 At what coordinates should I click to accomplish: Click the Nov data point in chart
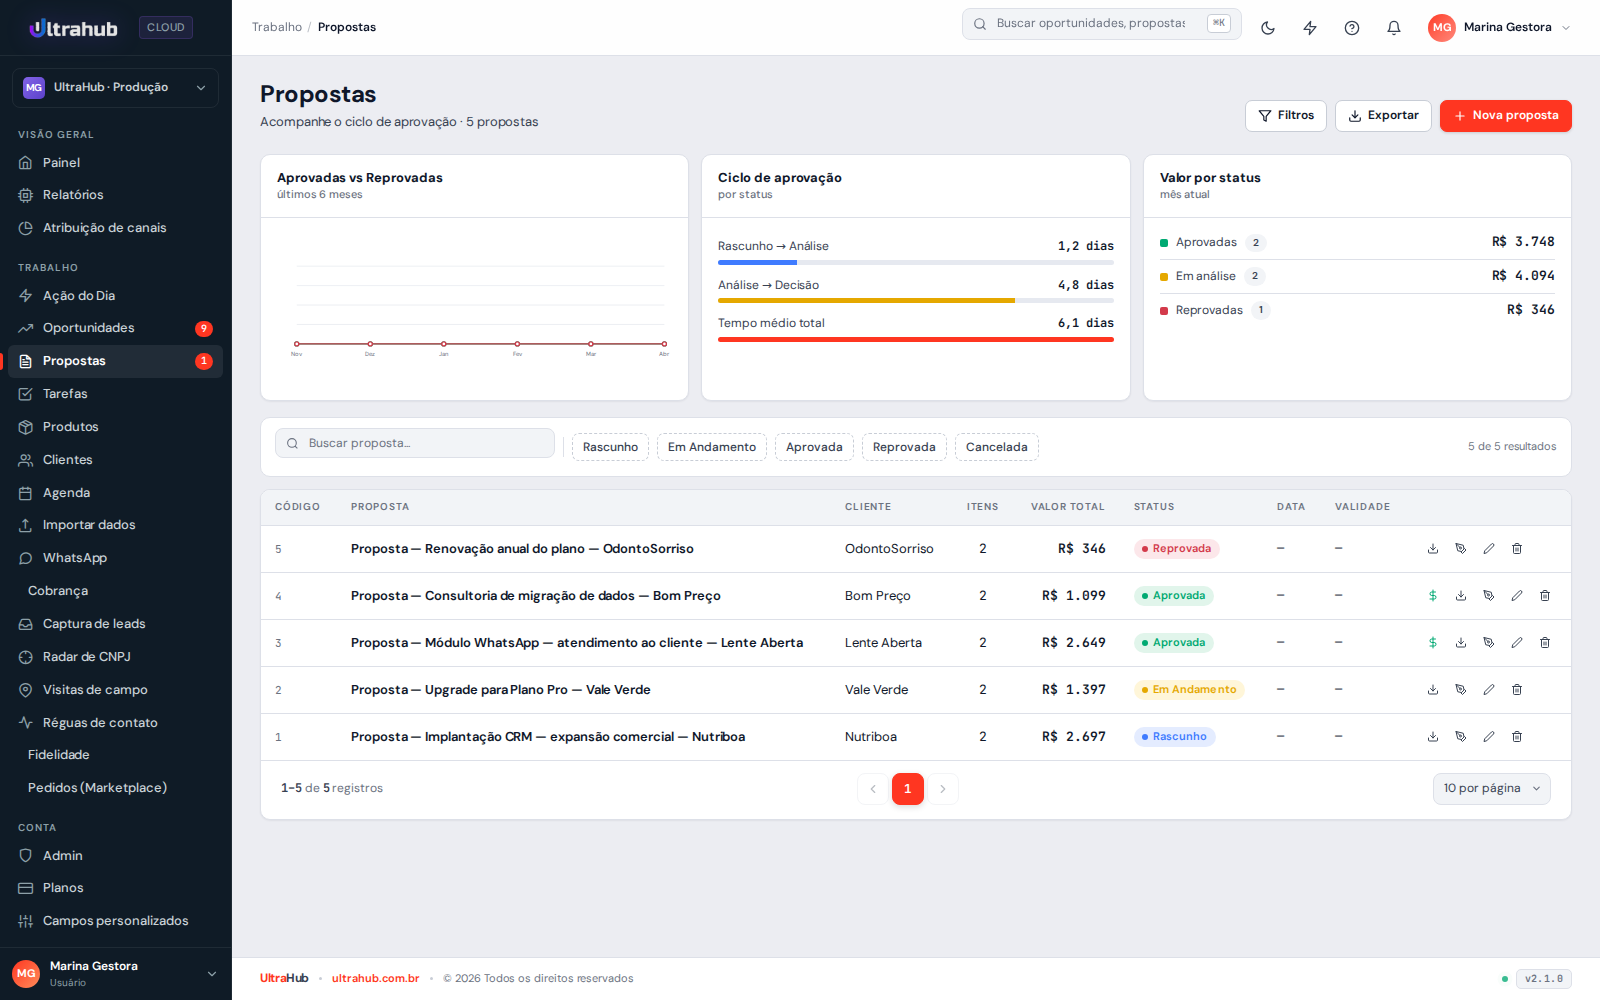coord(297,344)
